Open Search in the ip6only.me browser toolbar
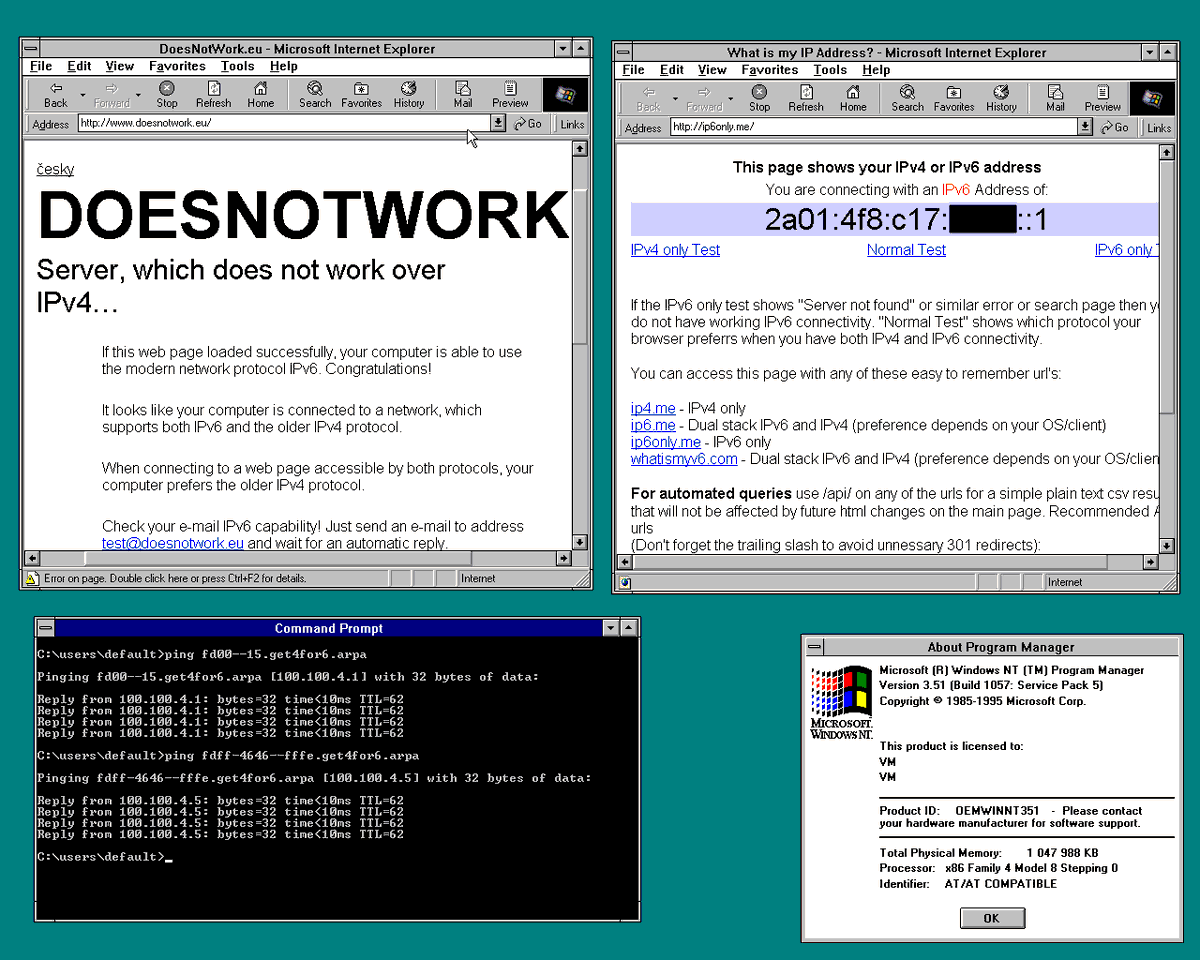Image resolution: width=1200 pixels, height=960 pixels. tap(907, 98)
